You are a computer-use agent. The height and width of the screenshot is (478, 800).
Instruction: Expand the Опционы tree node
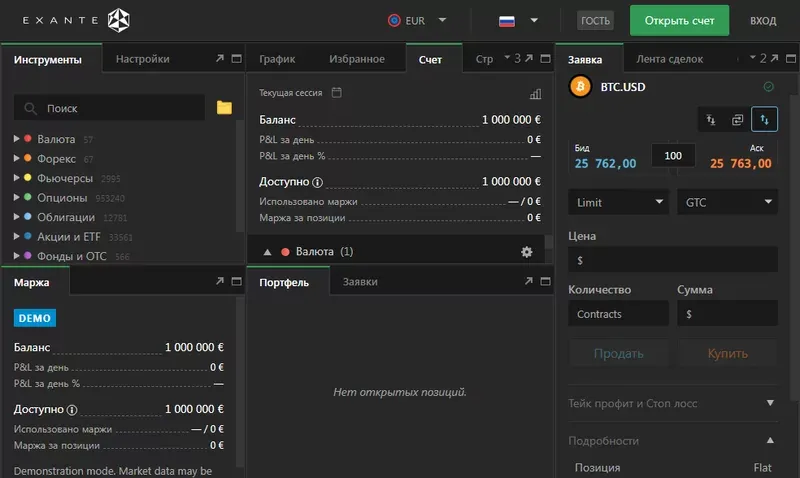(16, 197)
